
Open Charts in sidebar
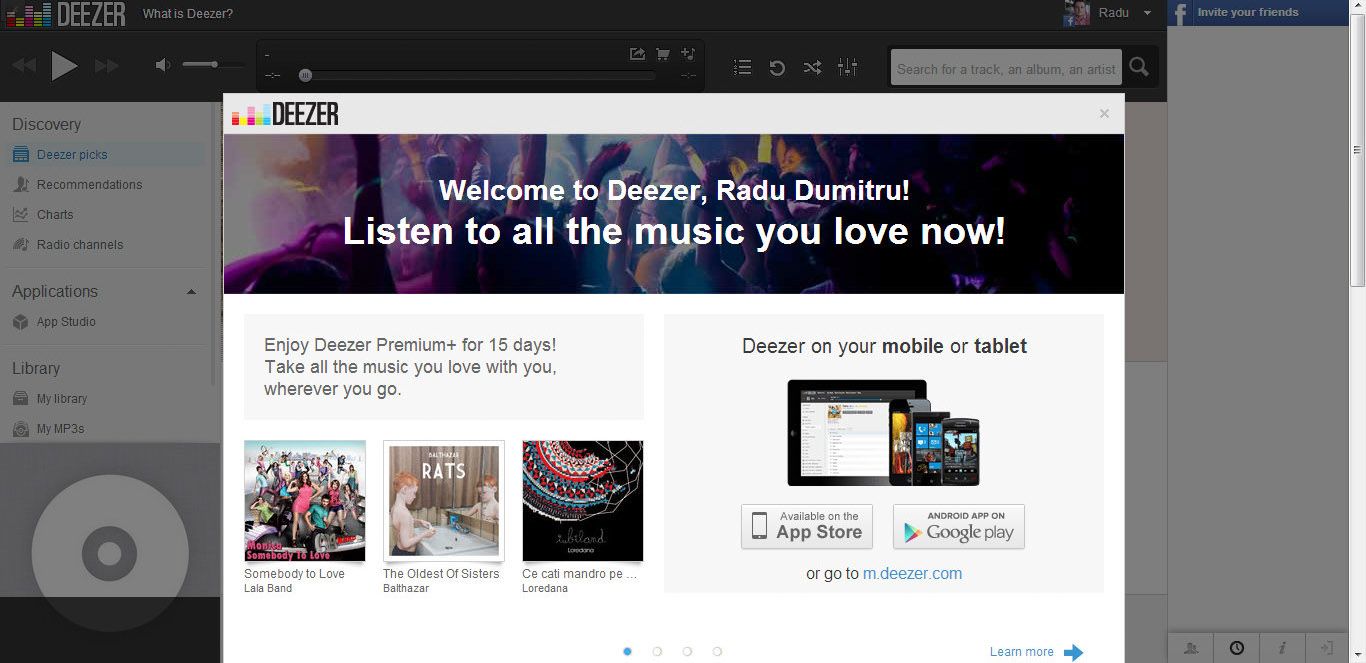(x=55, y=215)
